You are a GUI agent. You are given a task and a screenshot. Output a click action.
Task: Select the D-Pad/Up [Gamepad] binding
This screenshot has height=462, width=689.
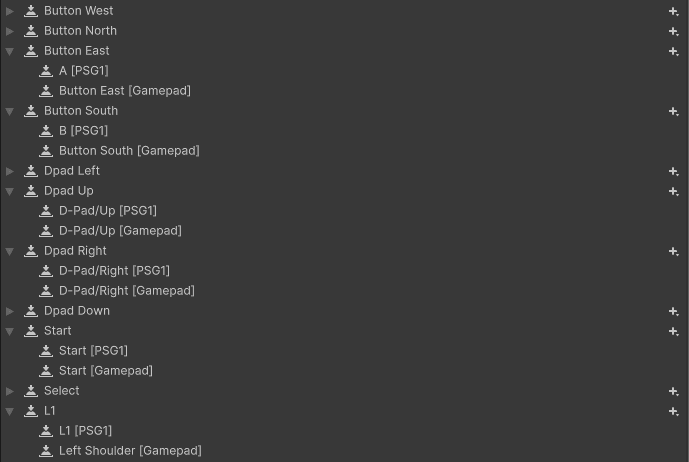tap(120, 231)
